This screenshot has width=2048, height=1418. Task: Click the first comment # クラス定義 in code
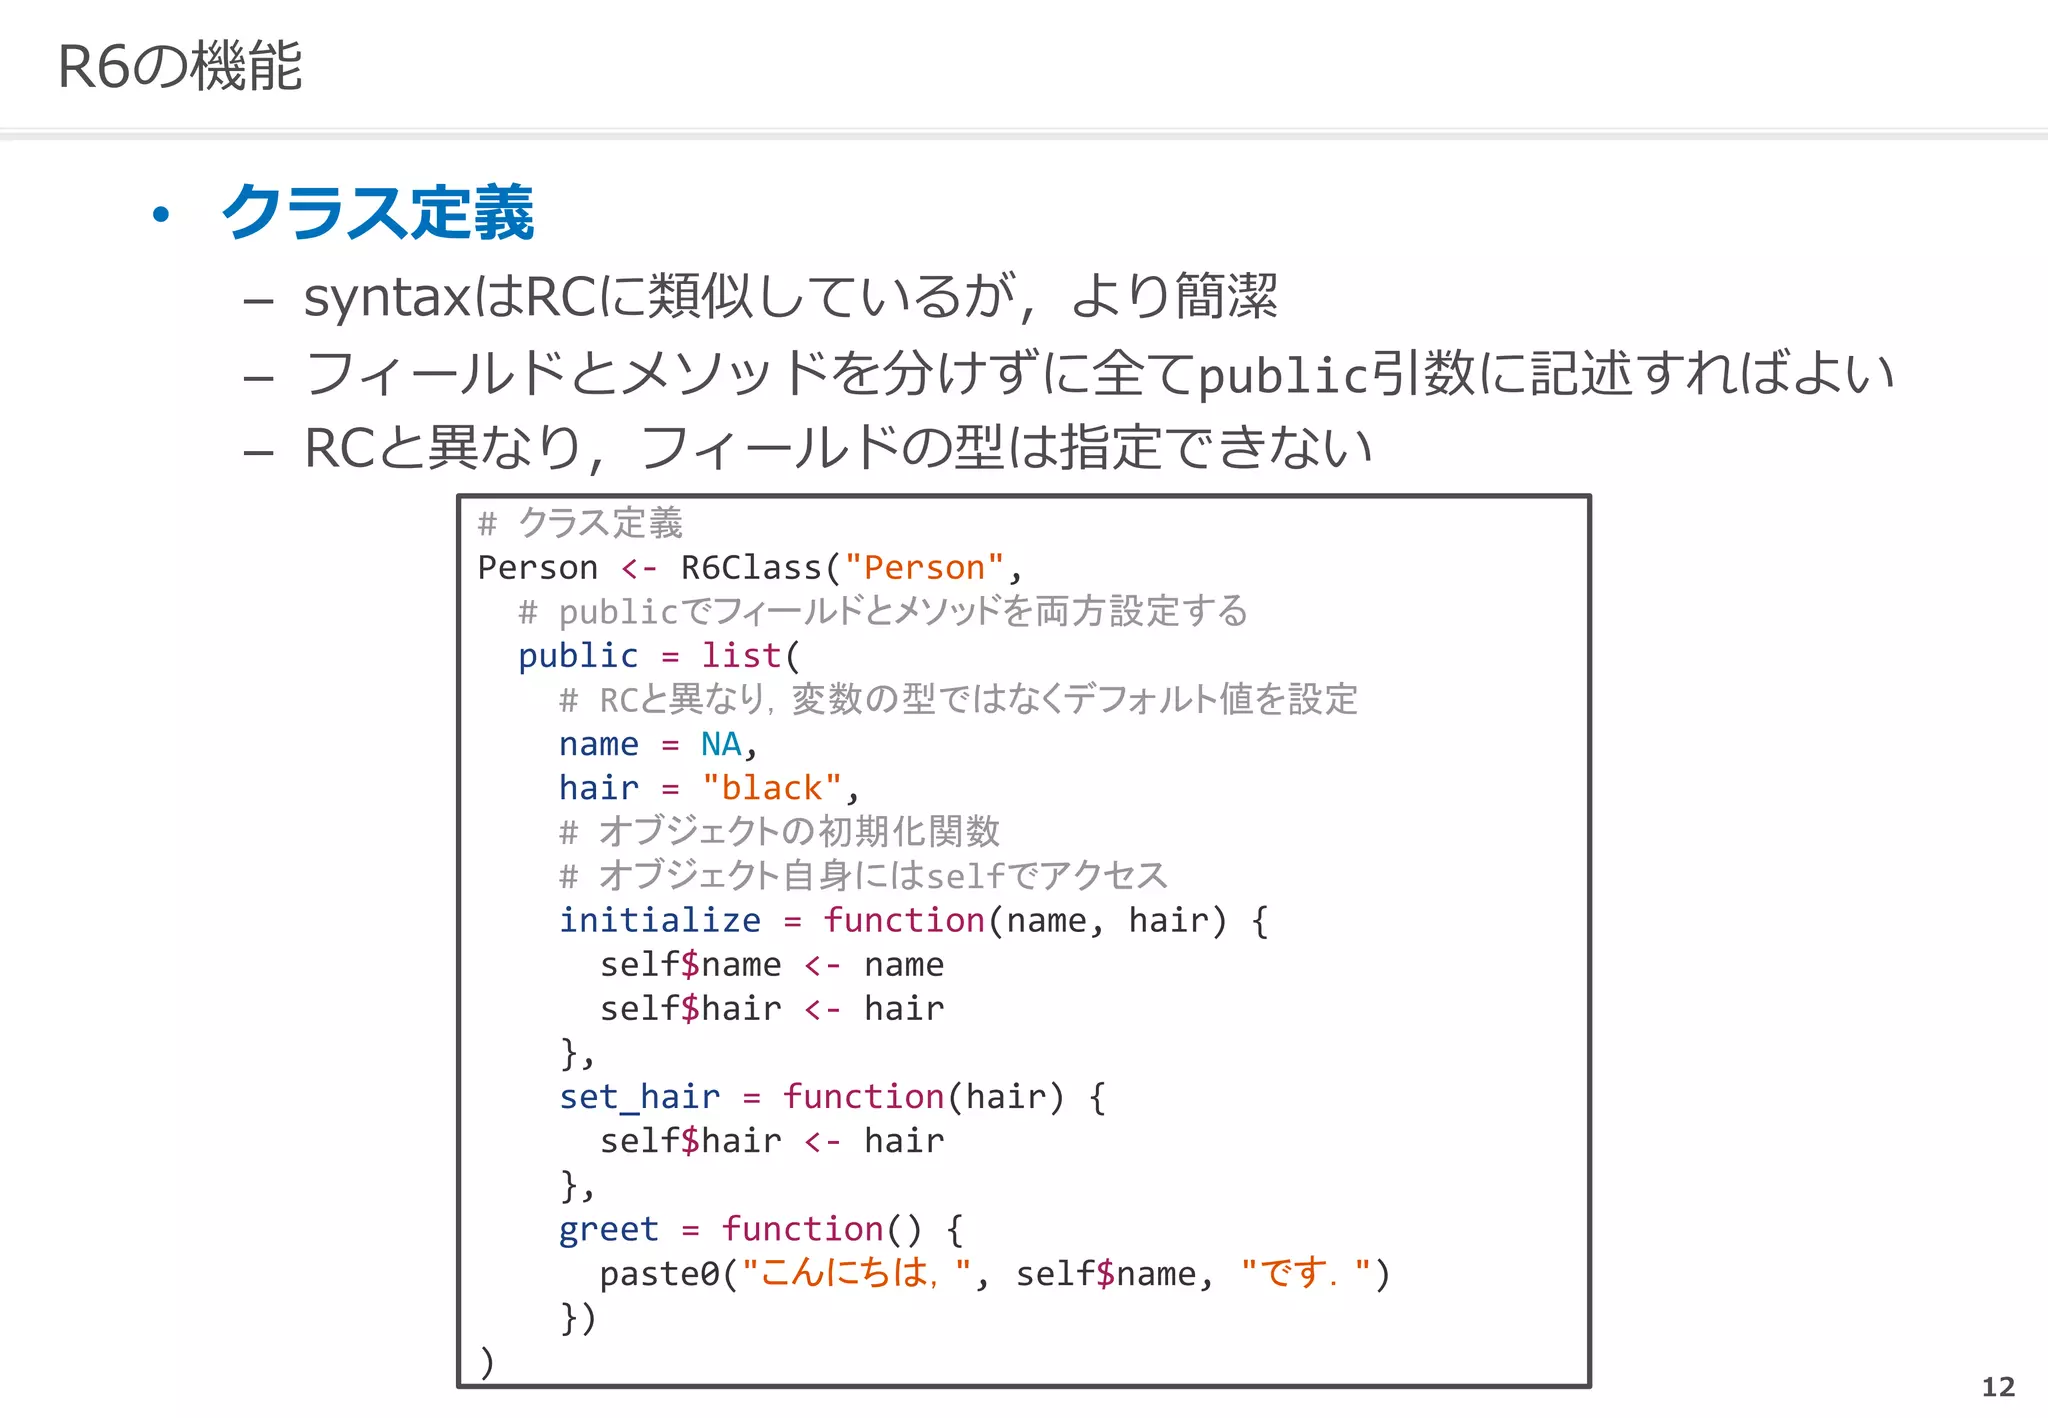[581, 523]
